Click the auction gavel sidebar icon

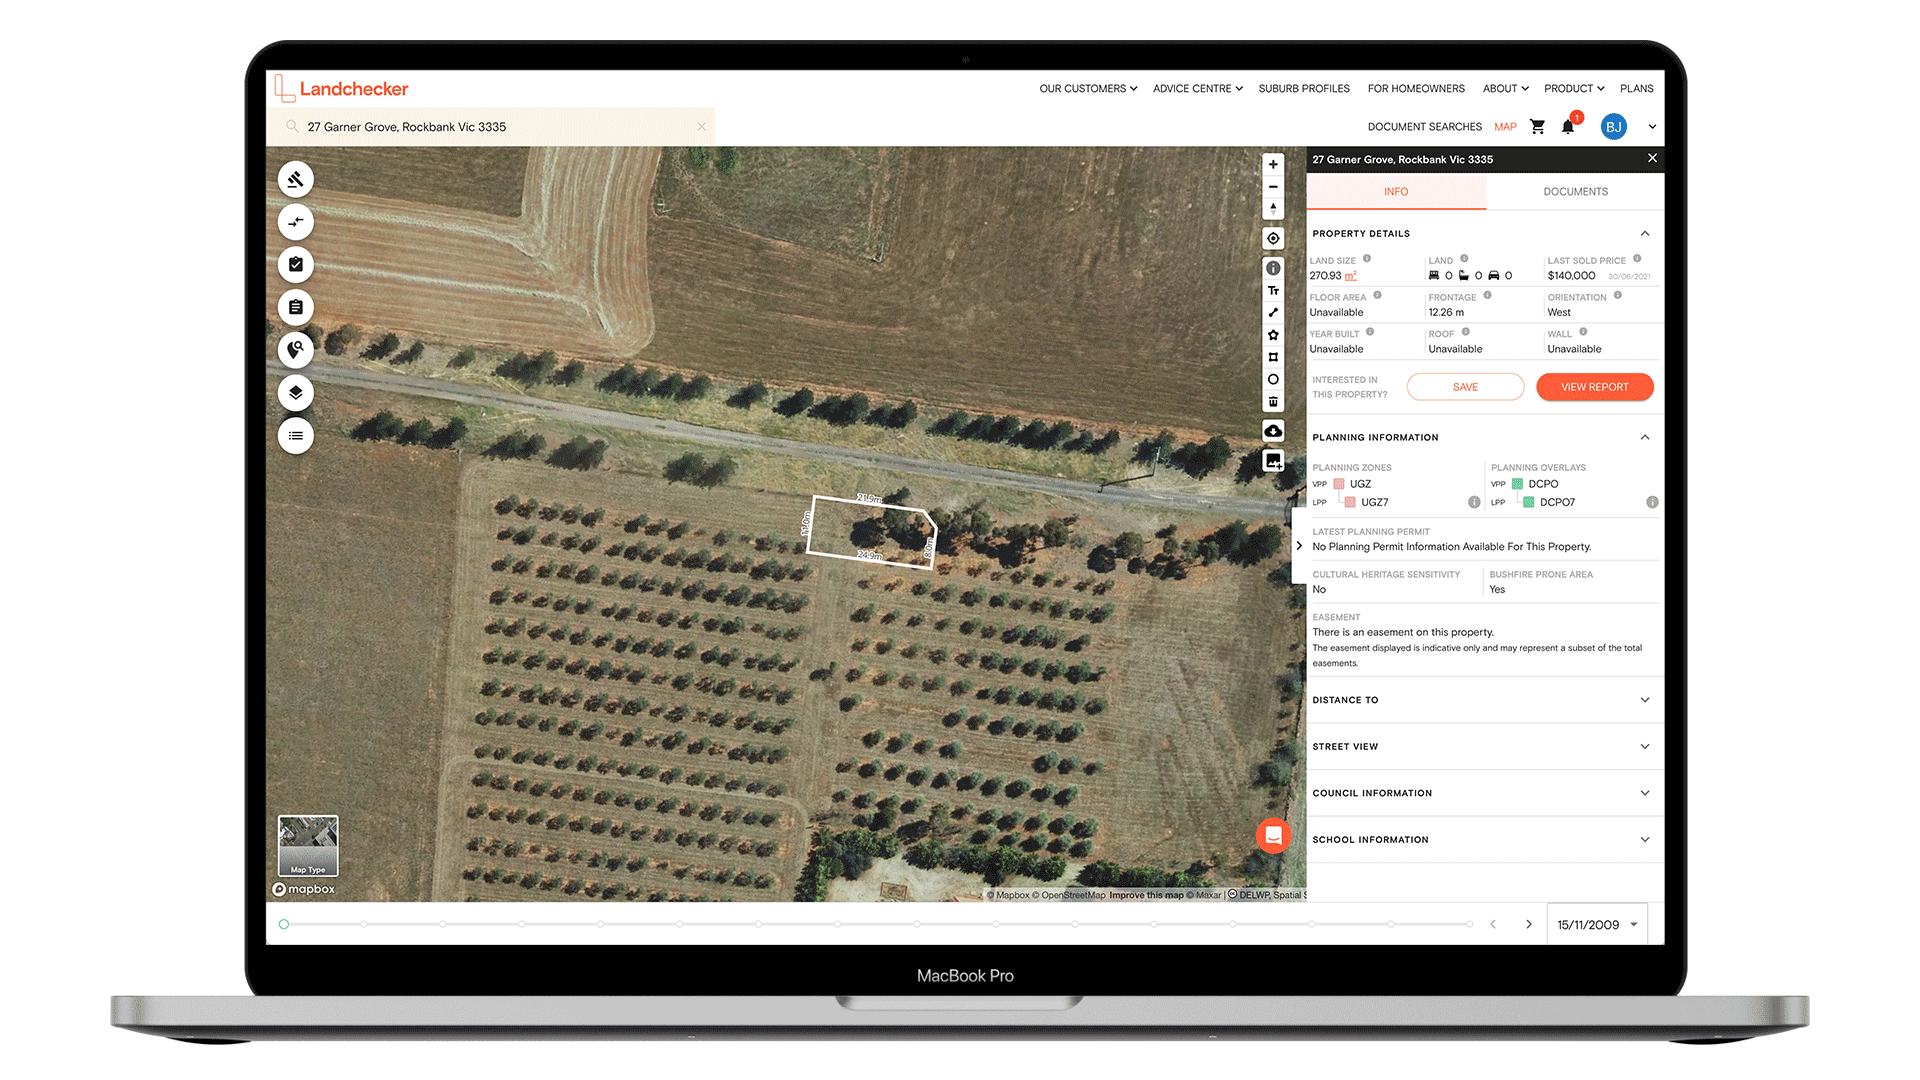click(295, 180)
